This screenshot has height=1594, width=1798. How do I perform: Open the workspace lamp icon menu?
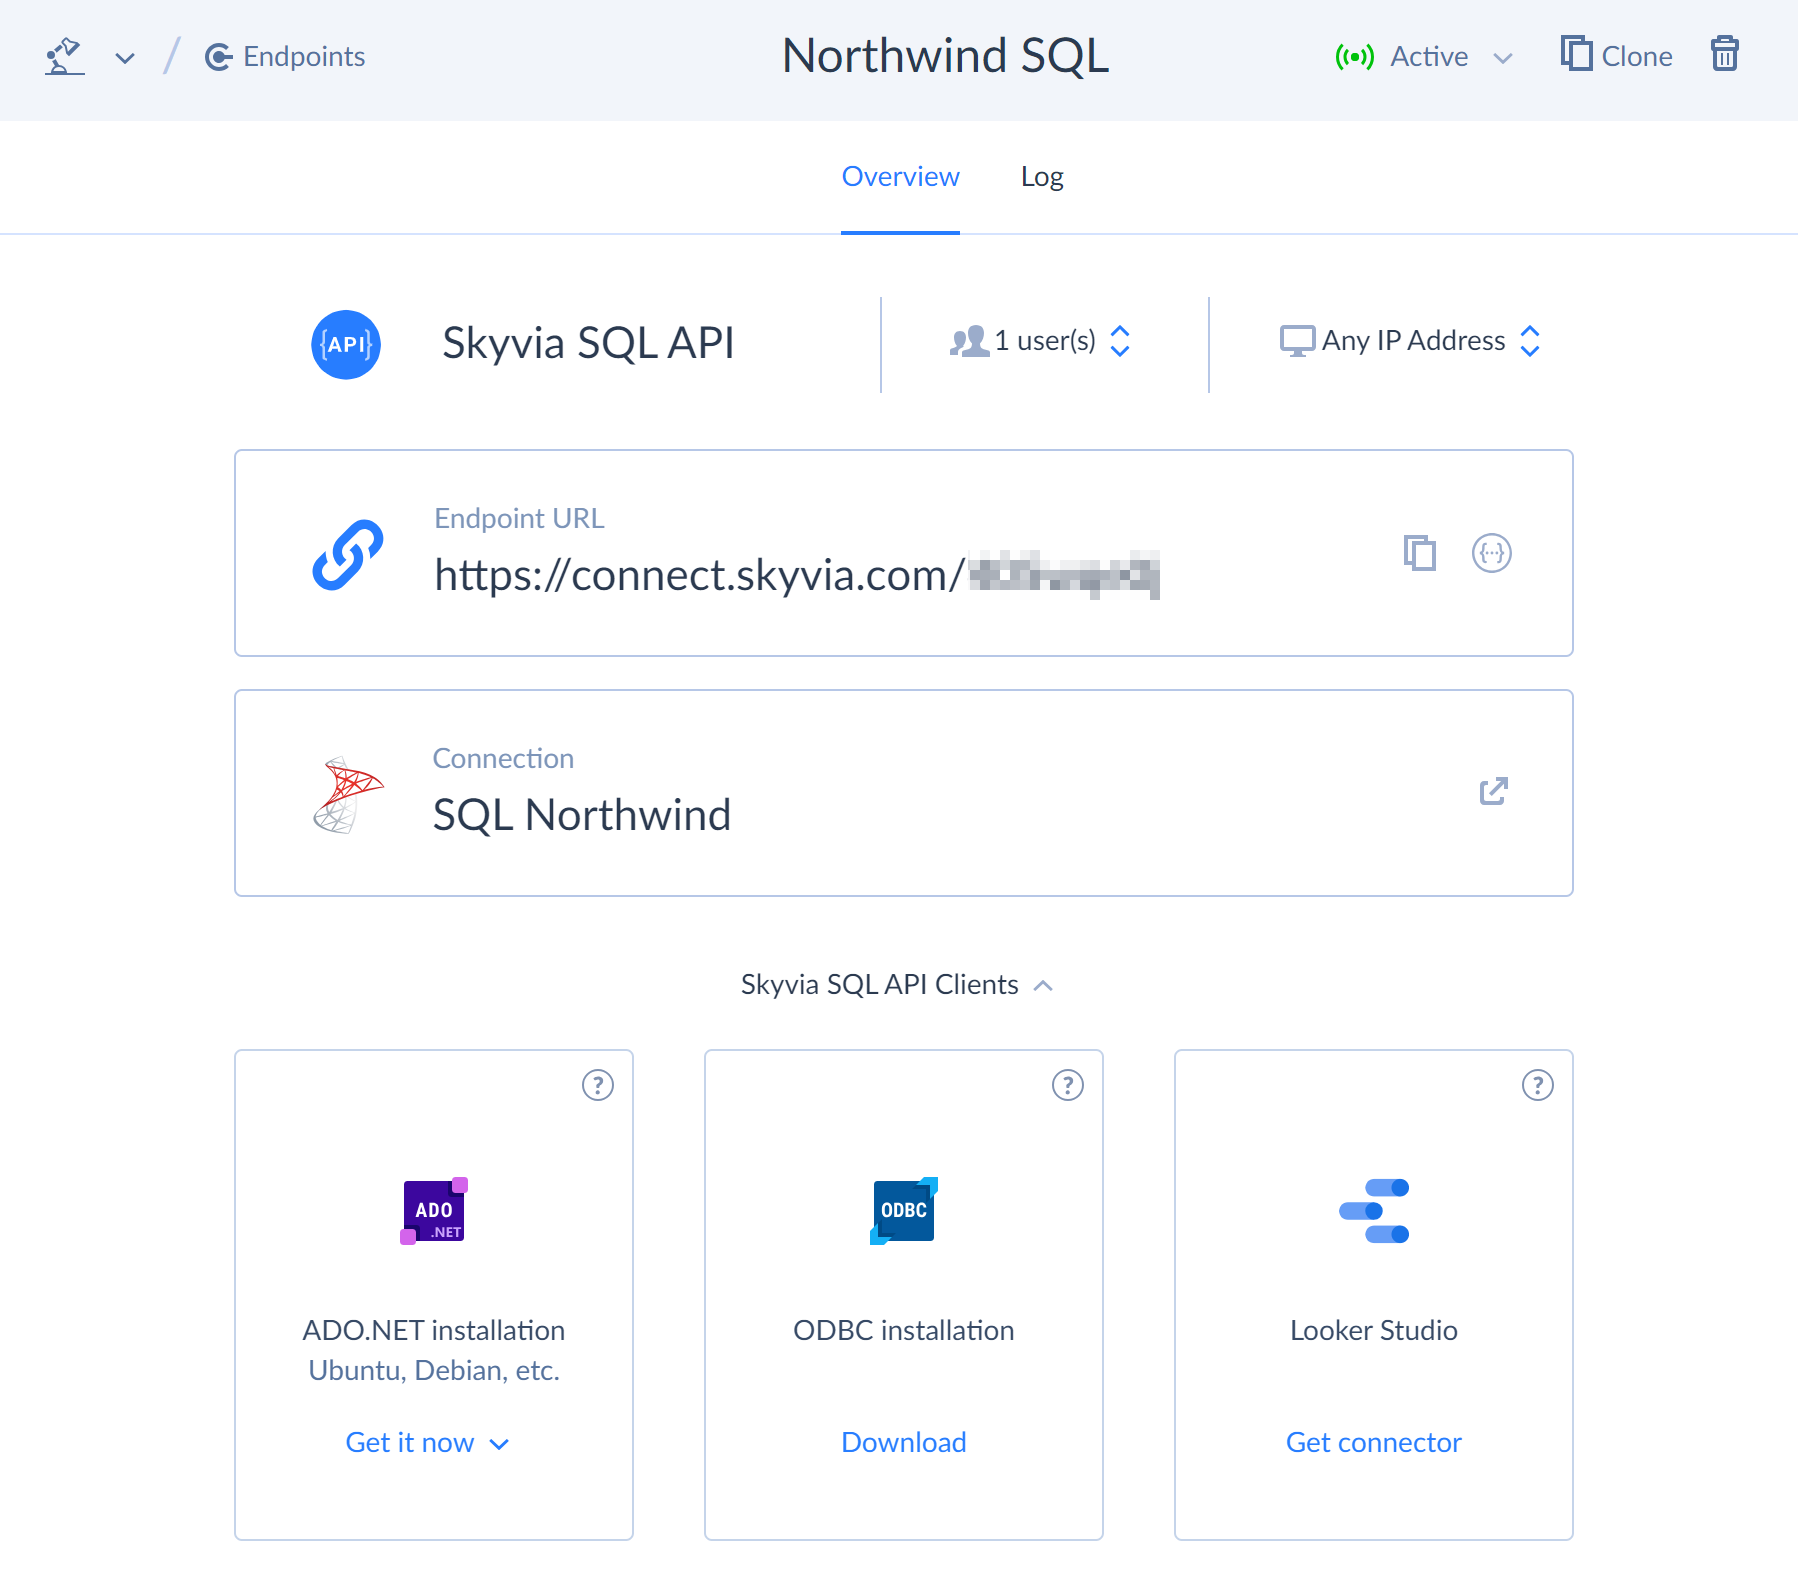click(x=64, y=56)
